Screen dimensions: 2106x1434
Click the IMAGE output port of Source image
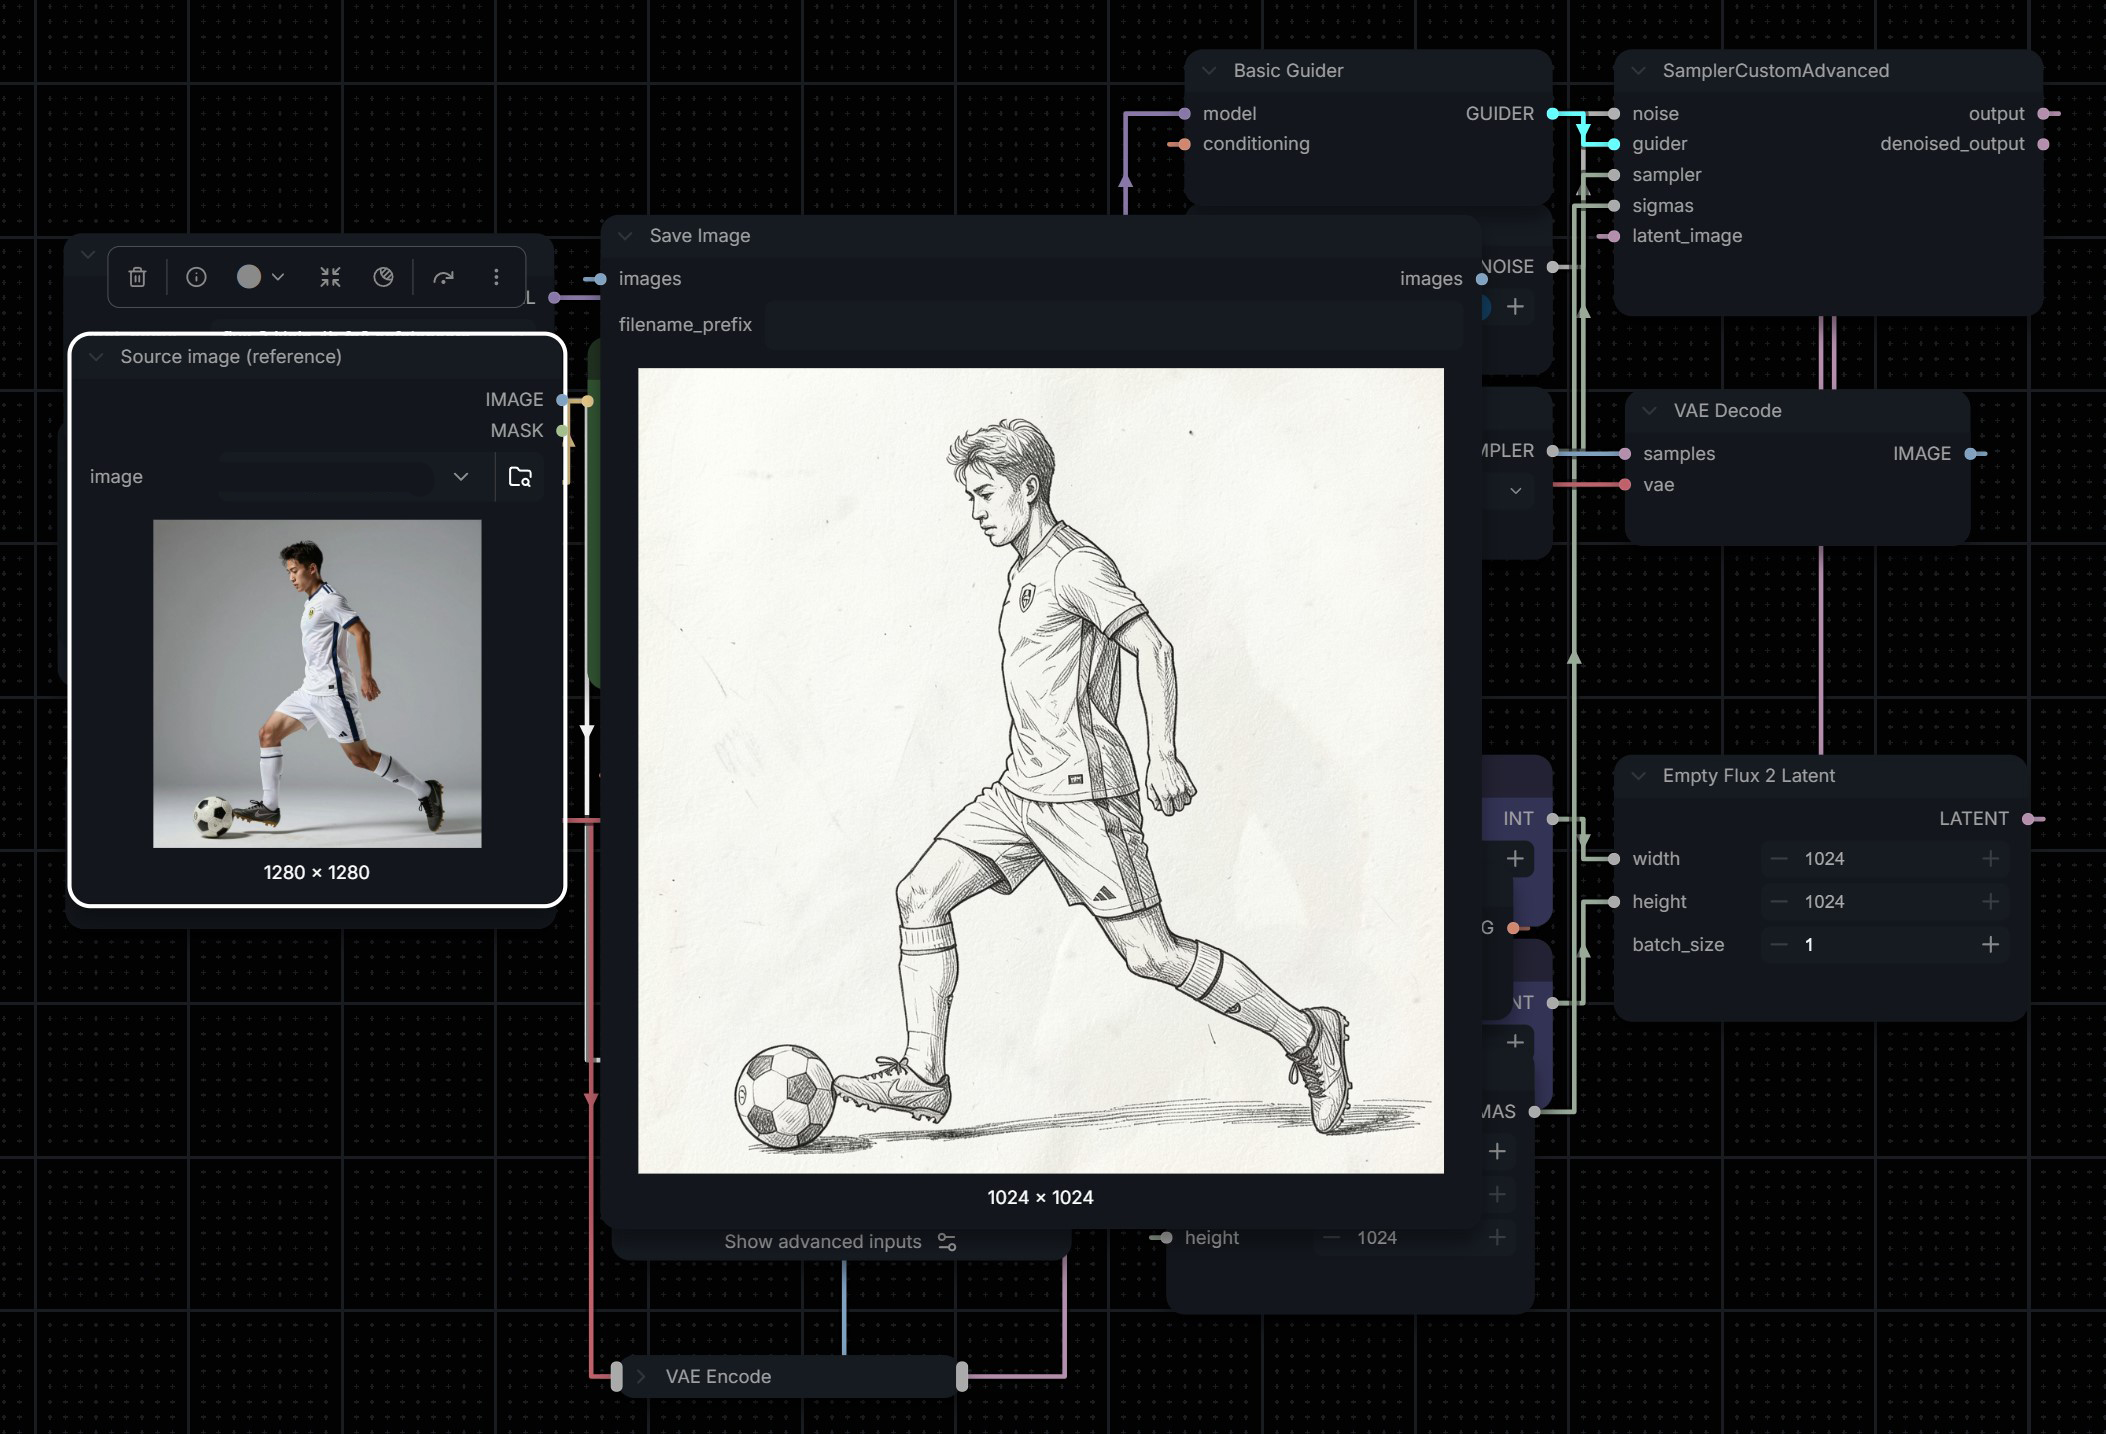pos(563,400)
